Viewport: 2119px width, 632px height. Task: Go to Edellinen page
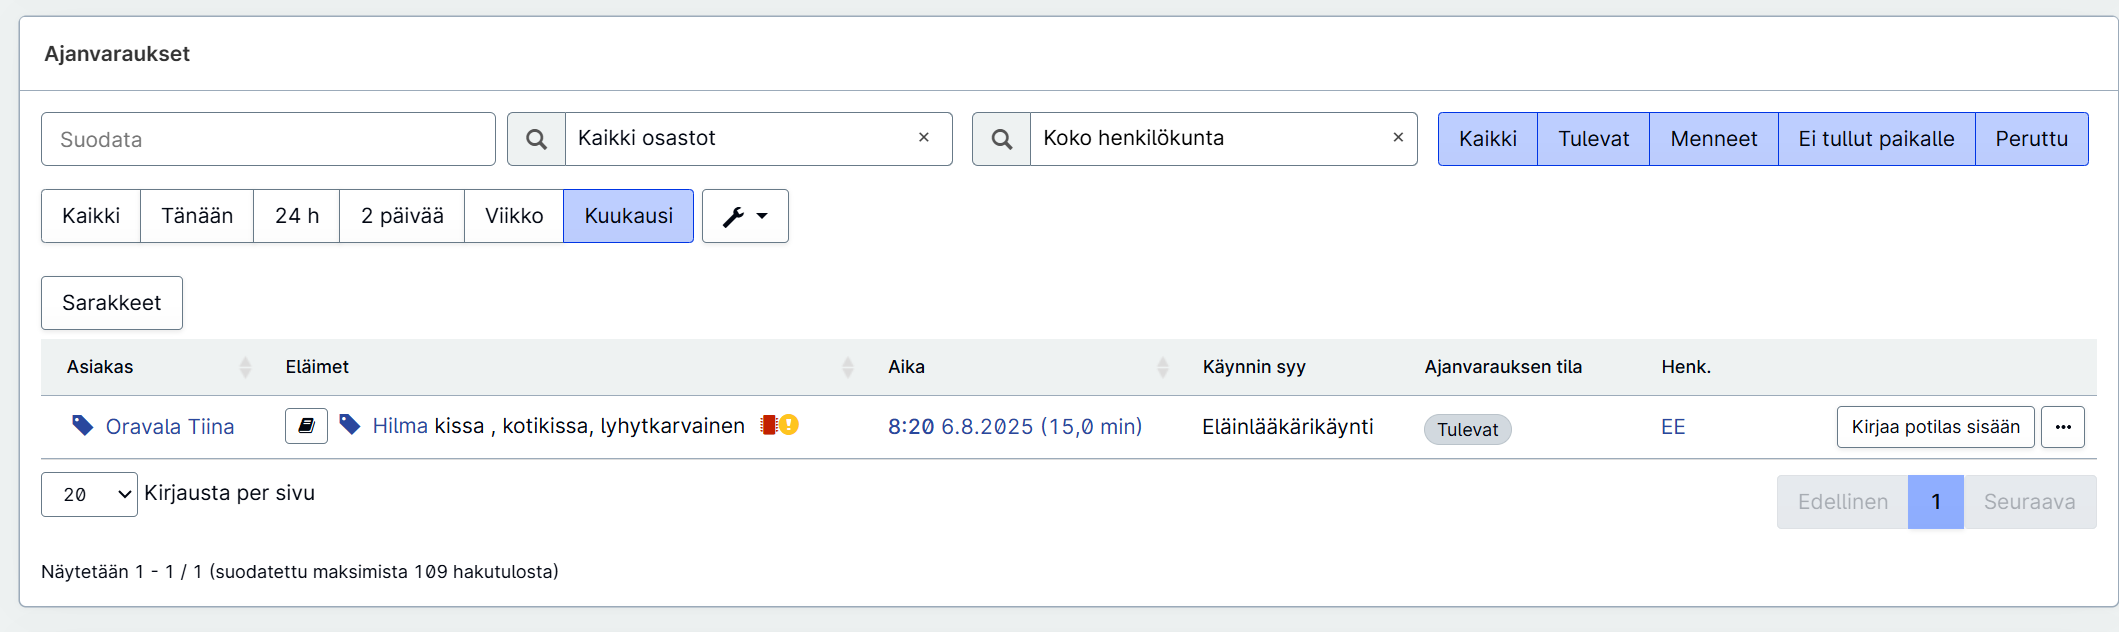click(x=1843, y=502)
